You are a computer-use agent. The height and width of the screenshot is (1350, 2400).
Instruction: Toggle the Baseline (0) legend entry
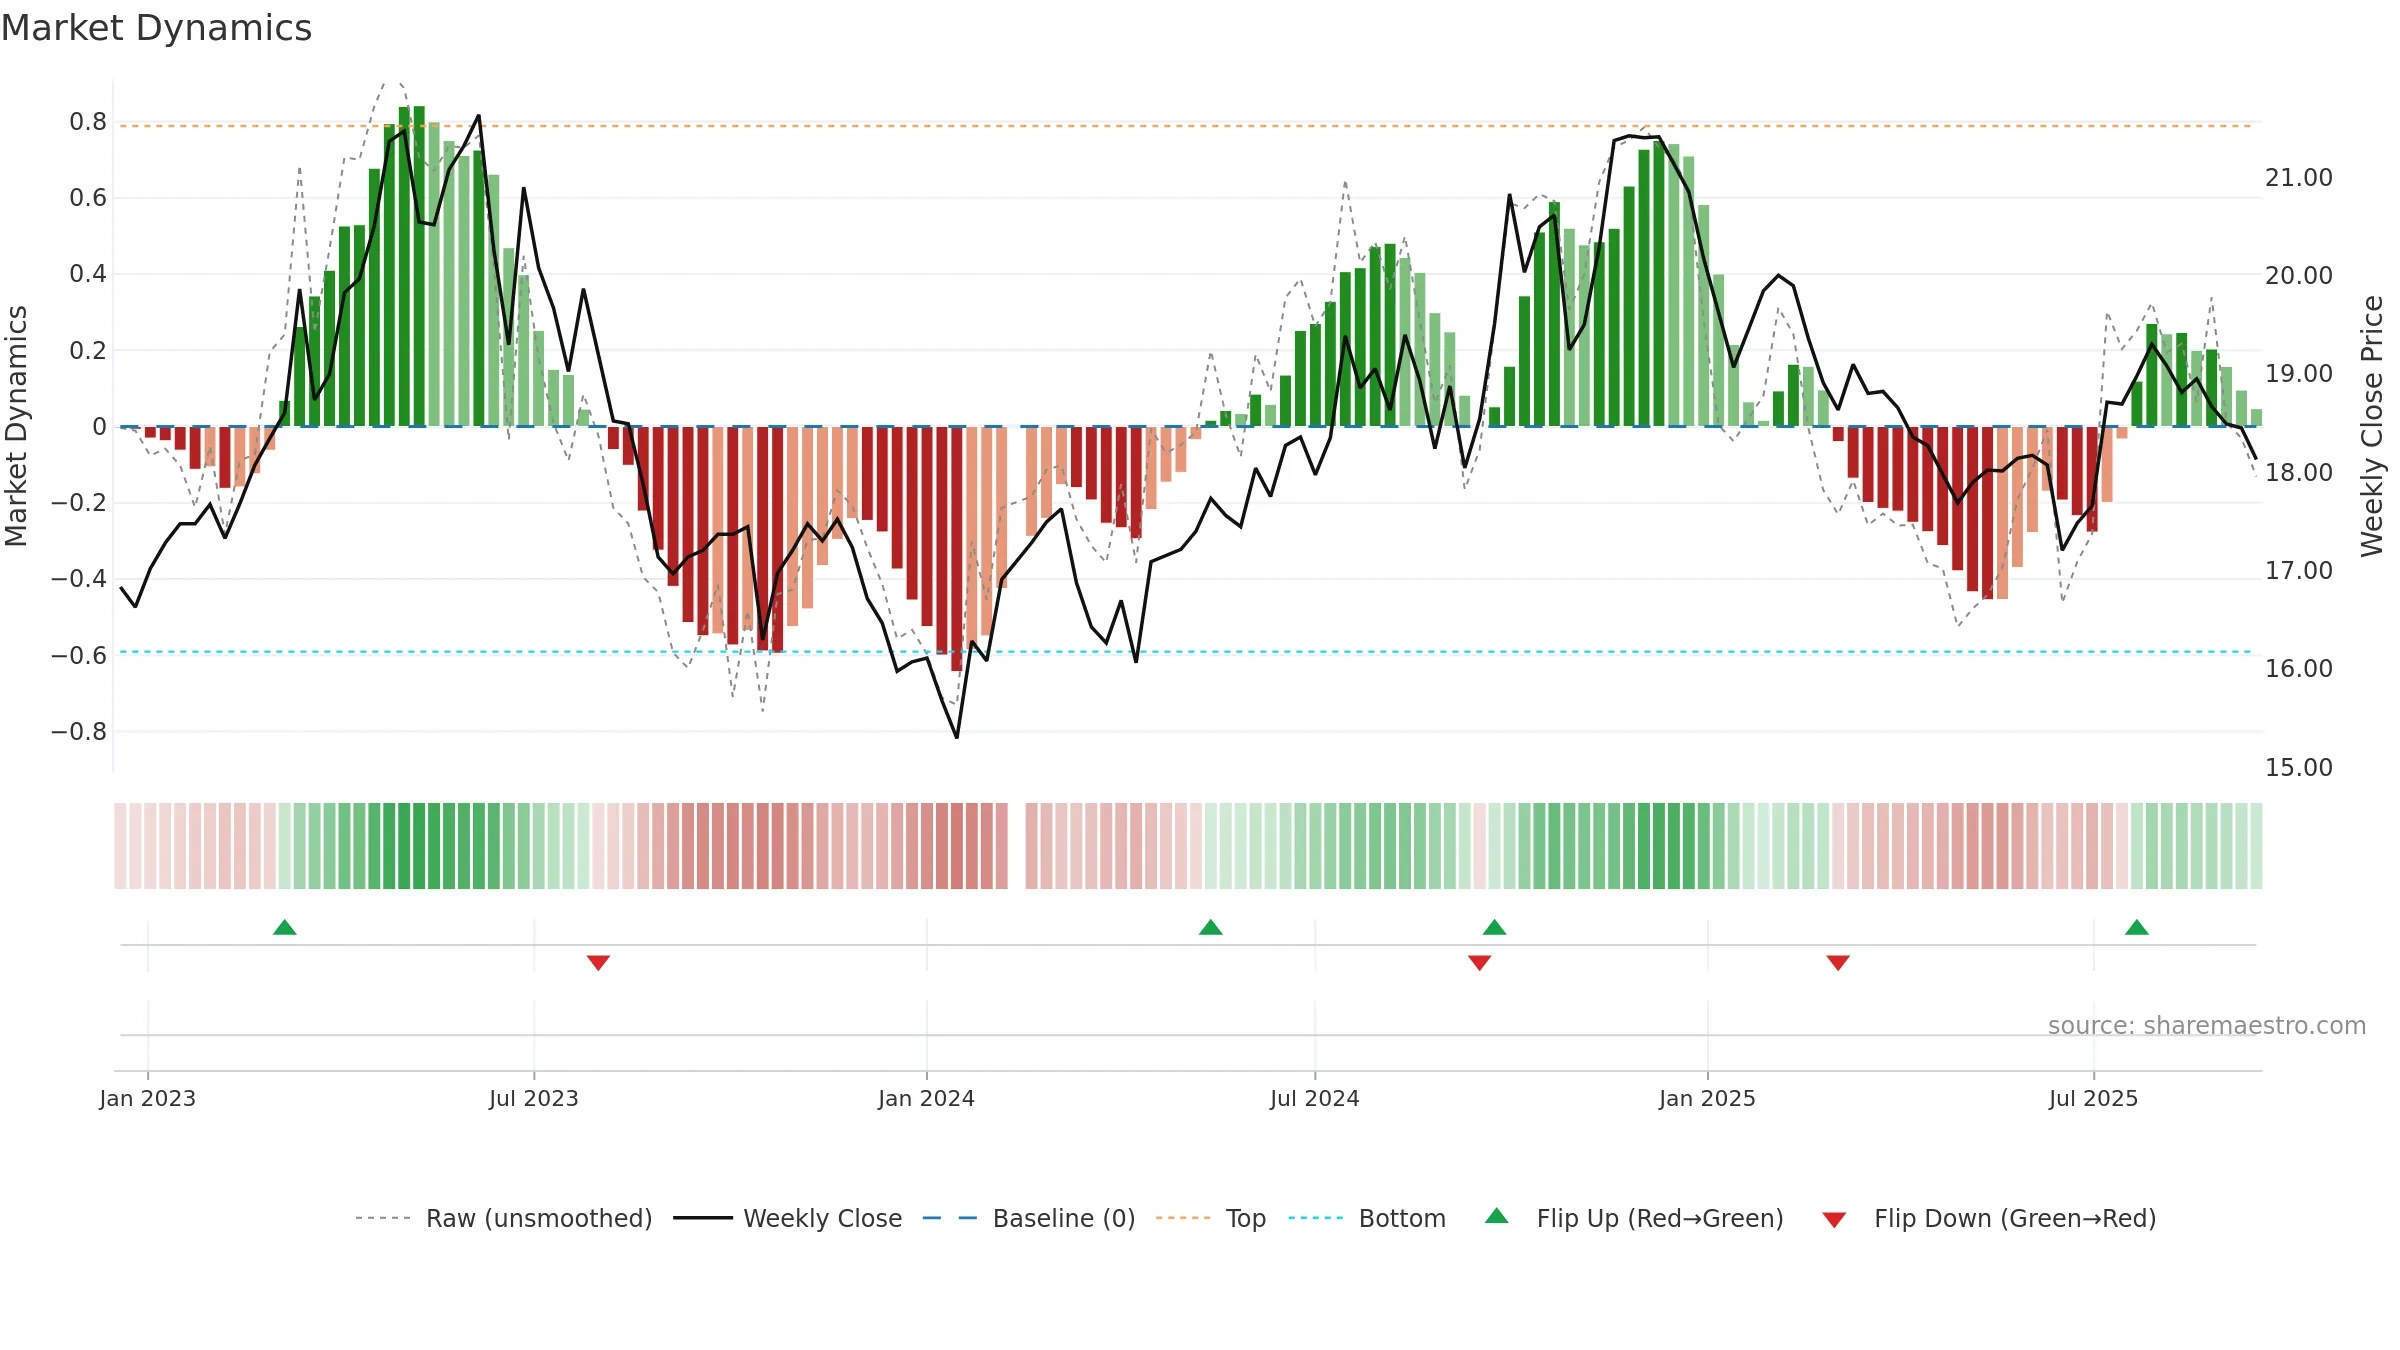[x=1029, y=1218]
